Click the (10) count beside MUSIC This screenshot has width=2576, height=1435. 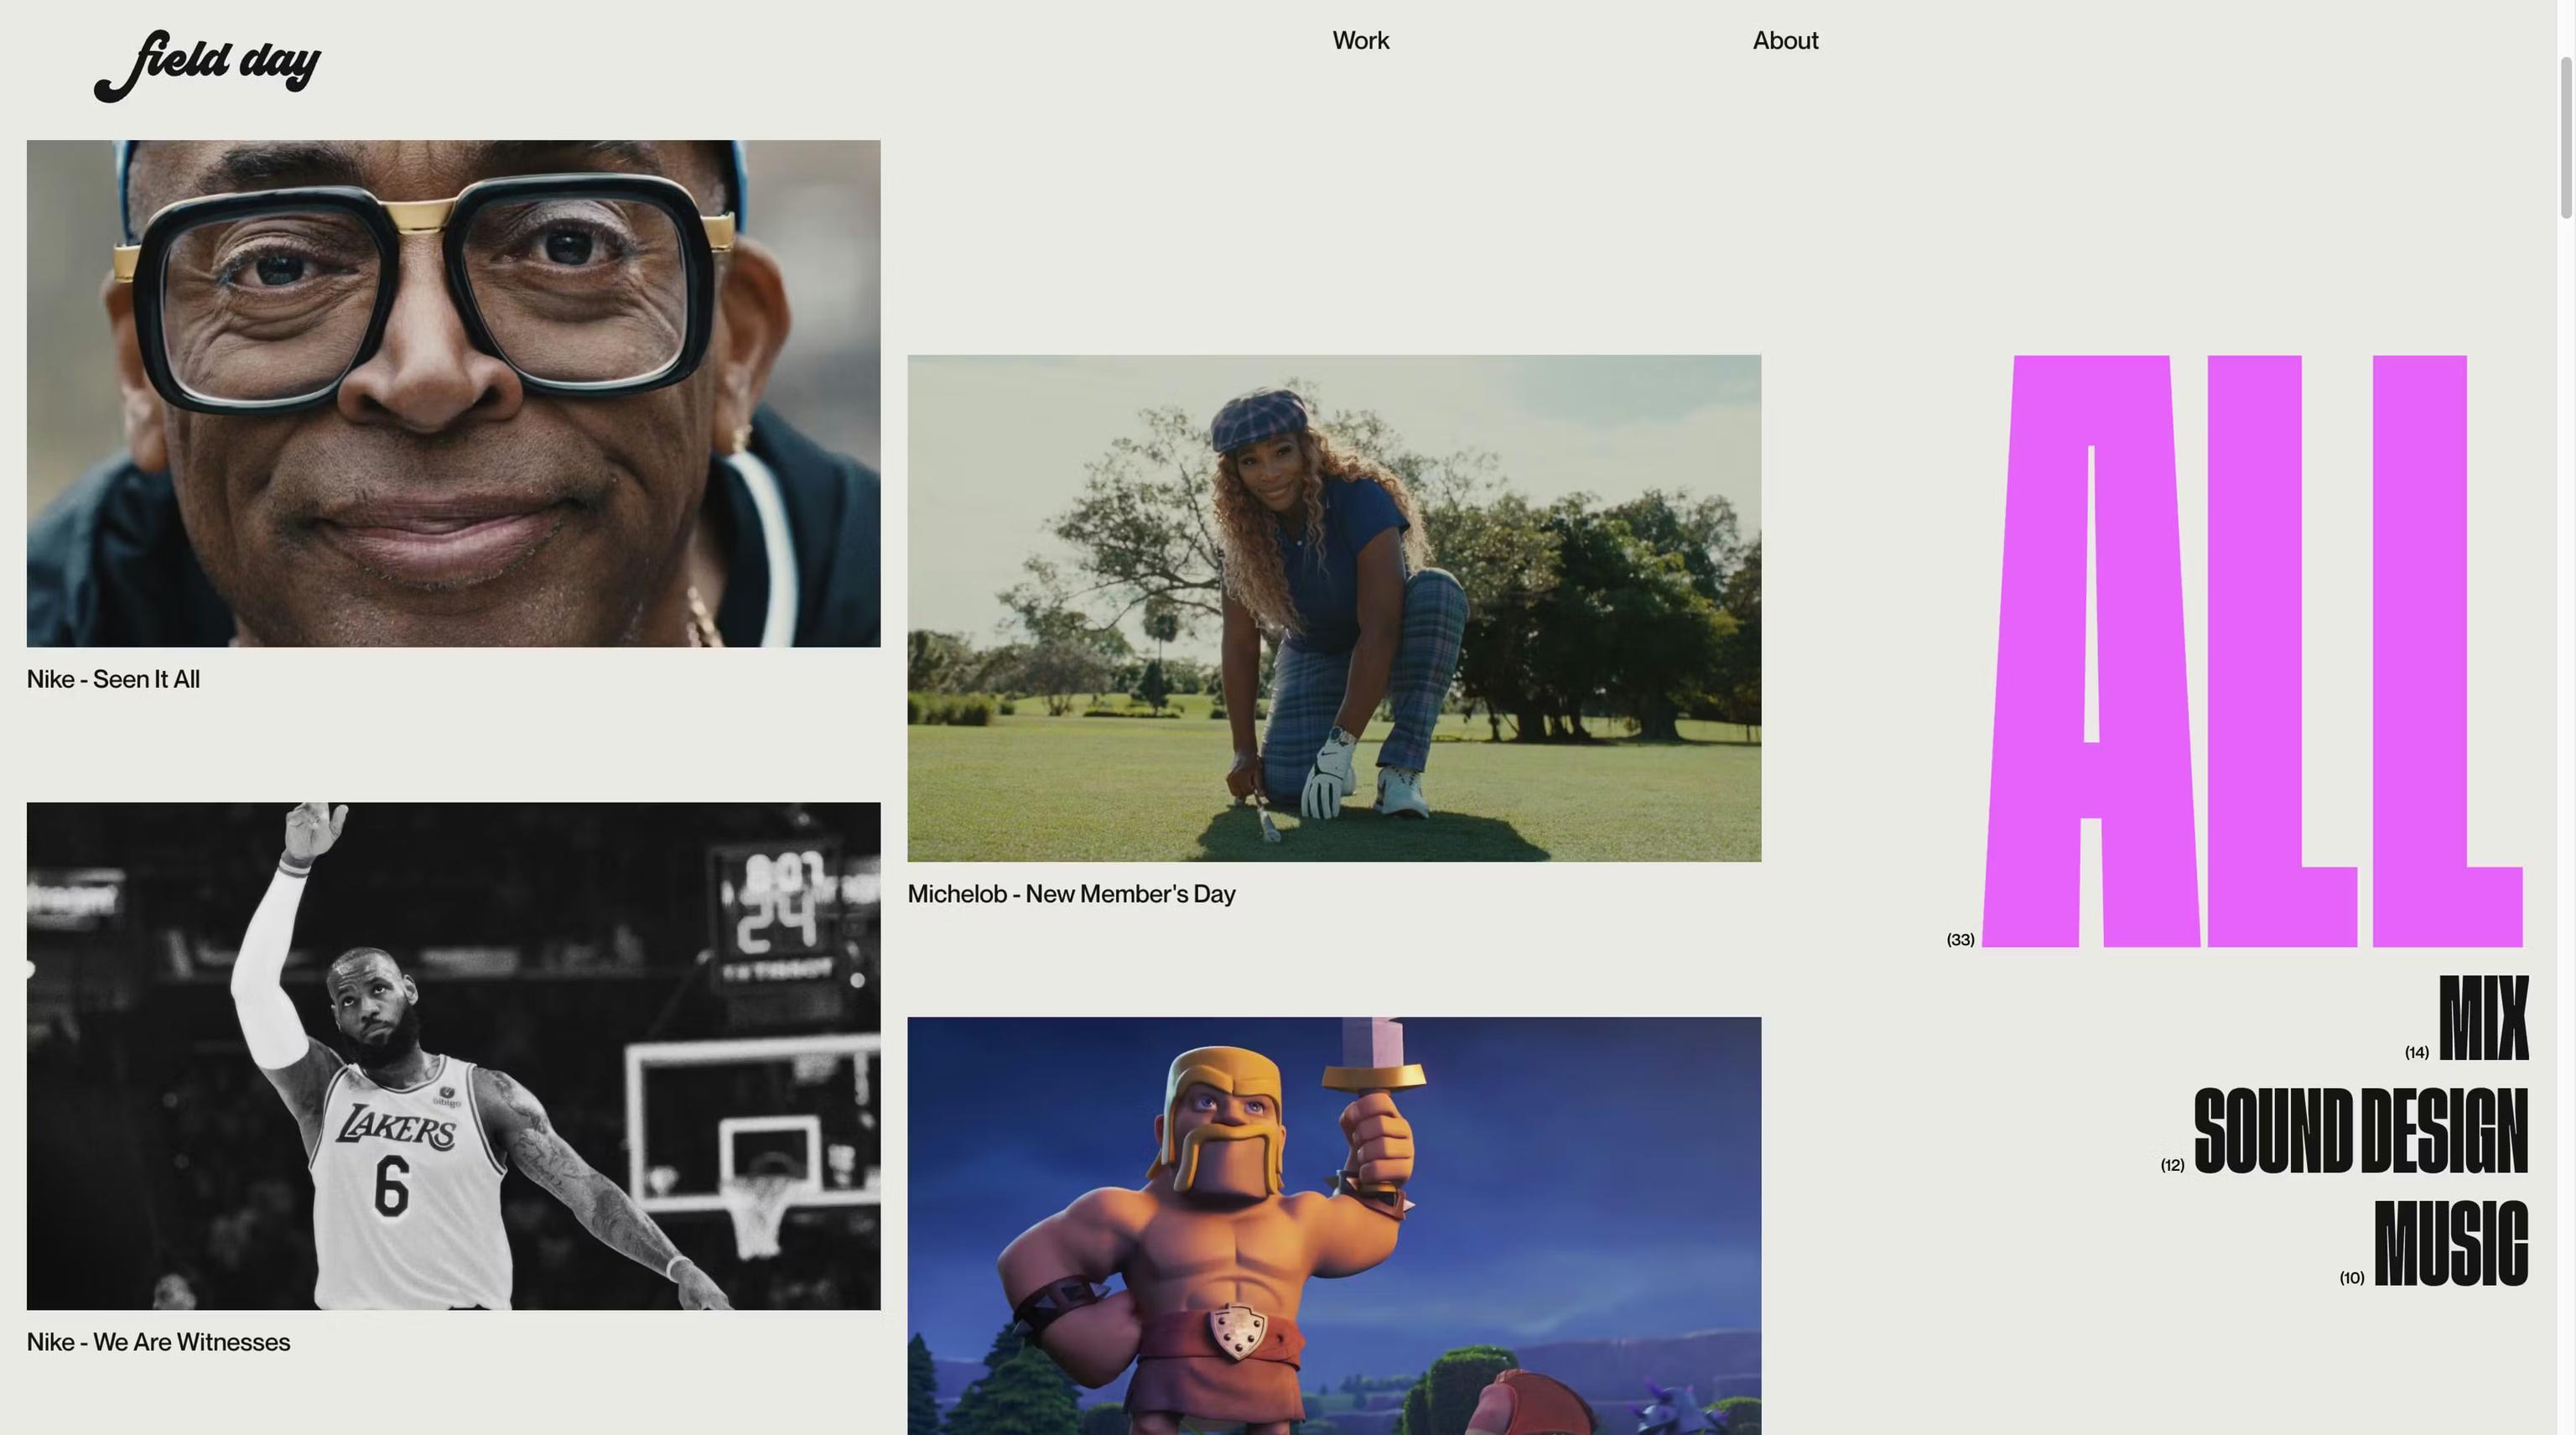point(2351,1278)
